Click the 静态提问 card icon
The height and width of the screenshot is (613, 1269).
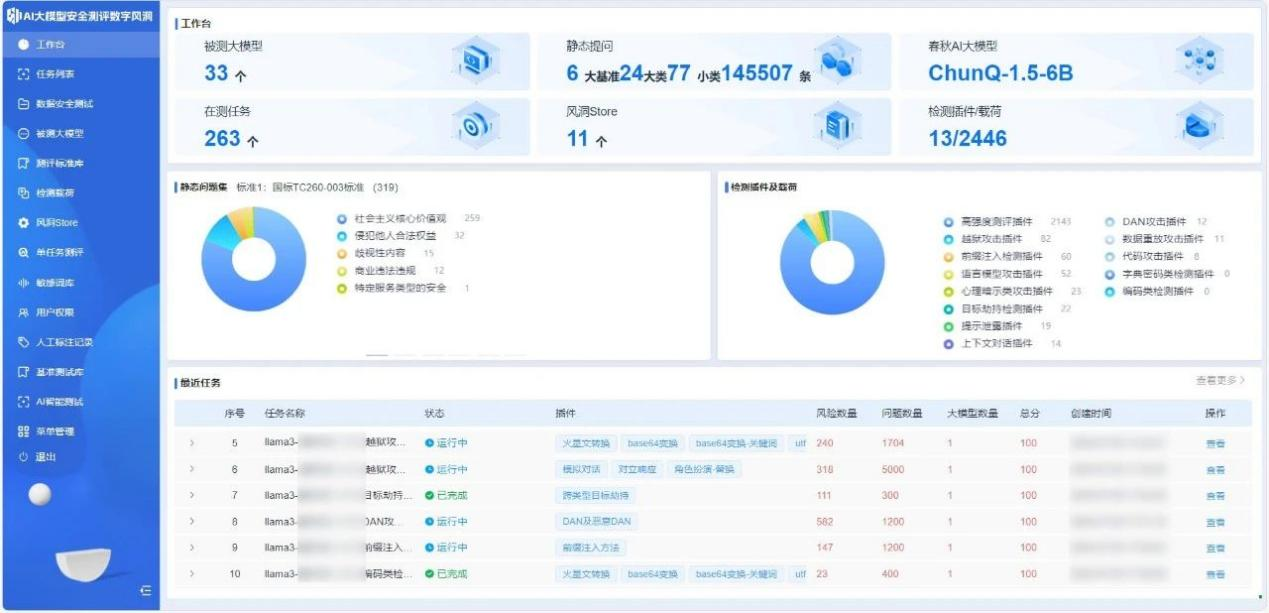(834, 62)
